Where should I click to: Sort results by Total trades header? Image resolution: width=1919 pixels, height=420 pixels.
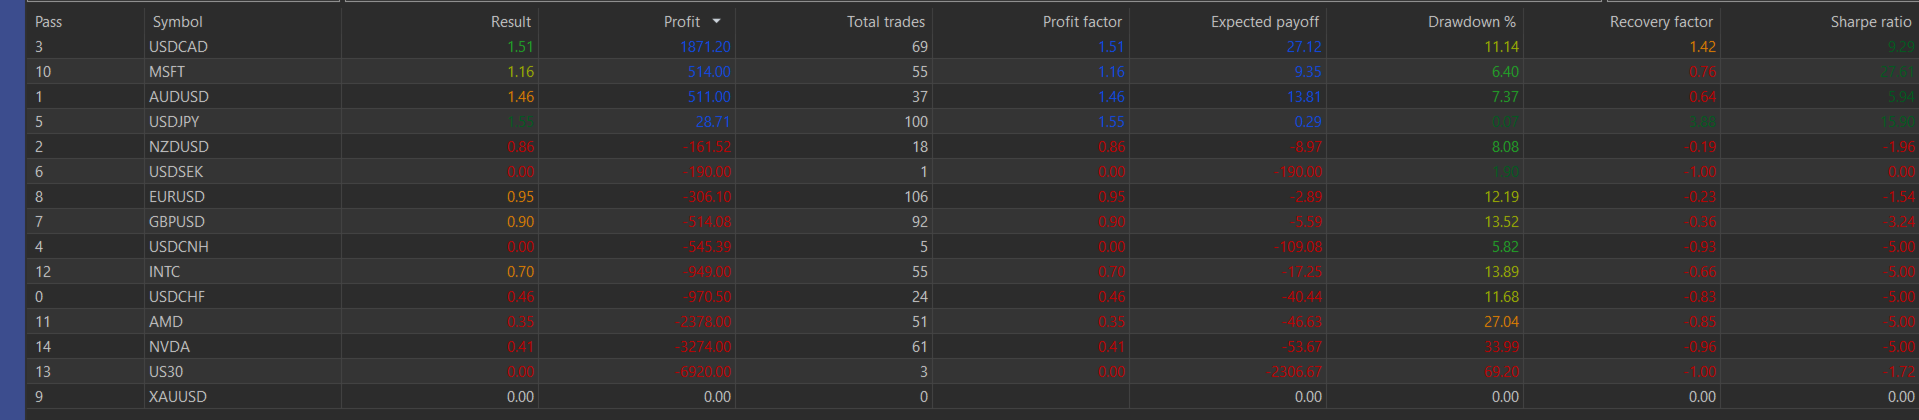coord(885,21)
